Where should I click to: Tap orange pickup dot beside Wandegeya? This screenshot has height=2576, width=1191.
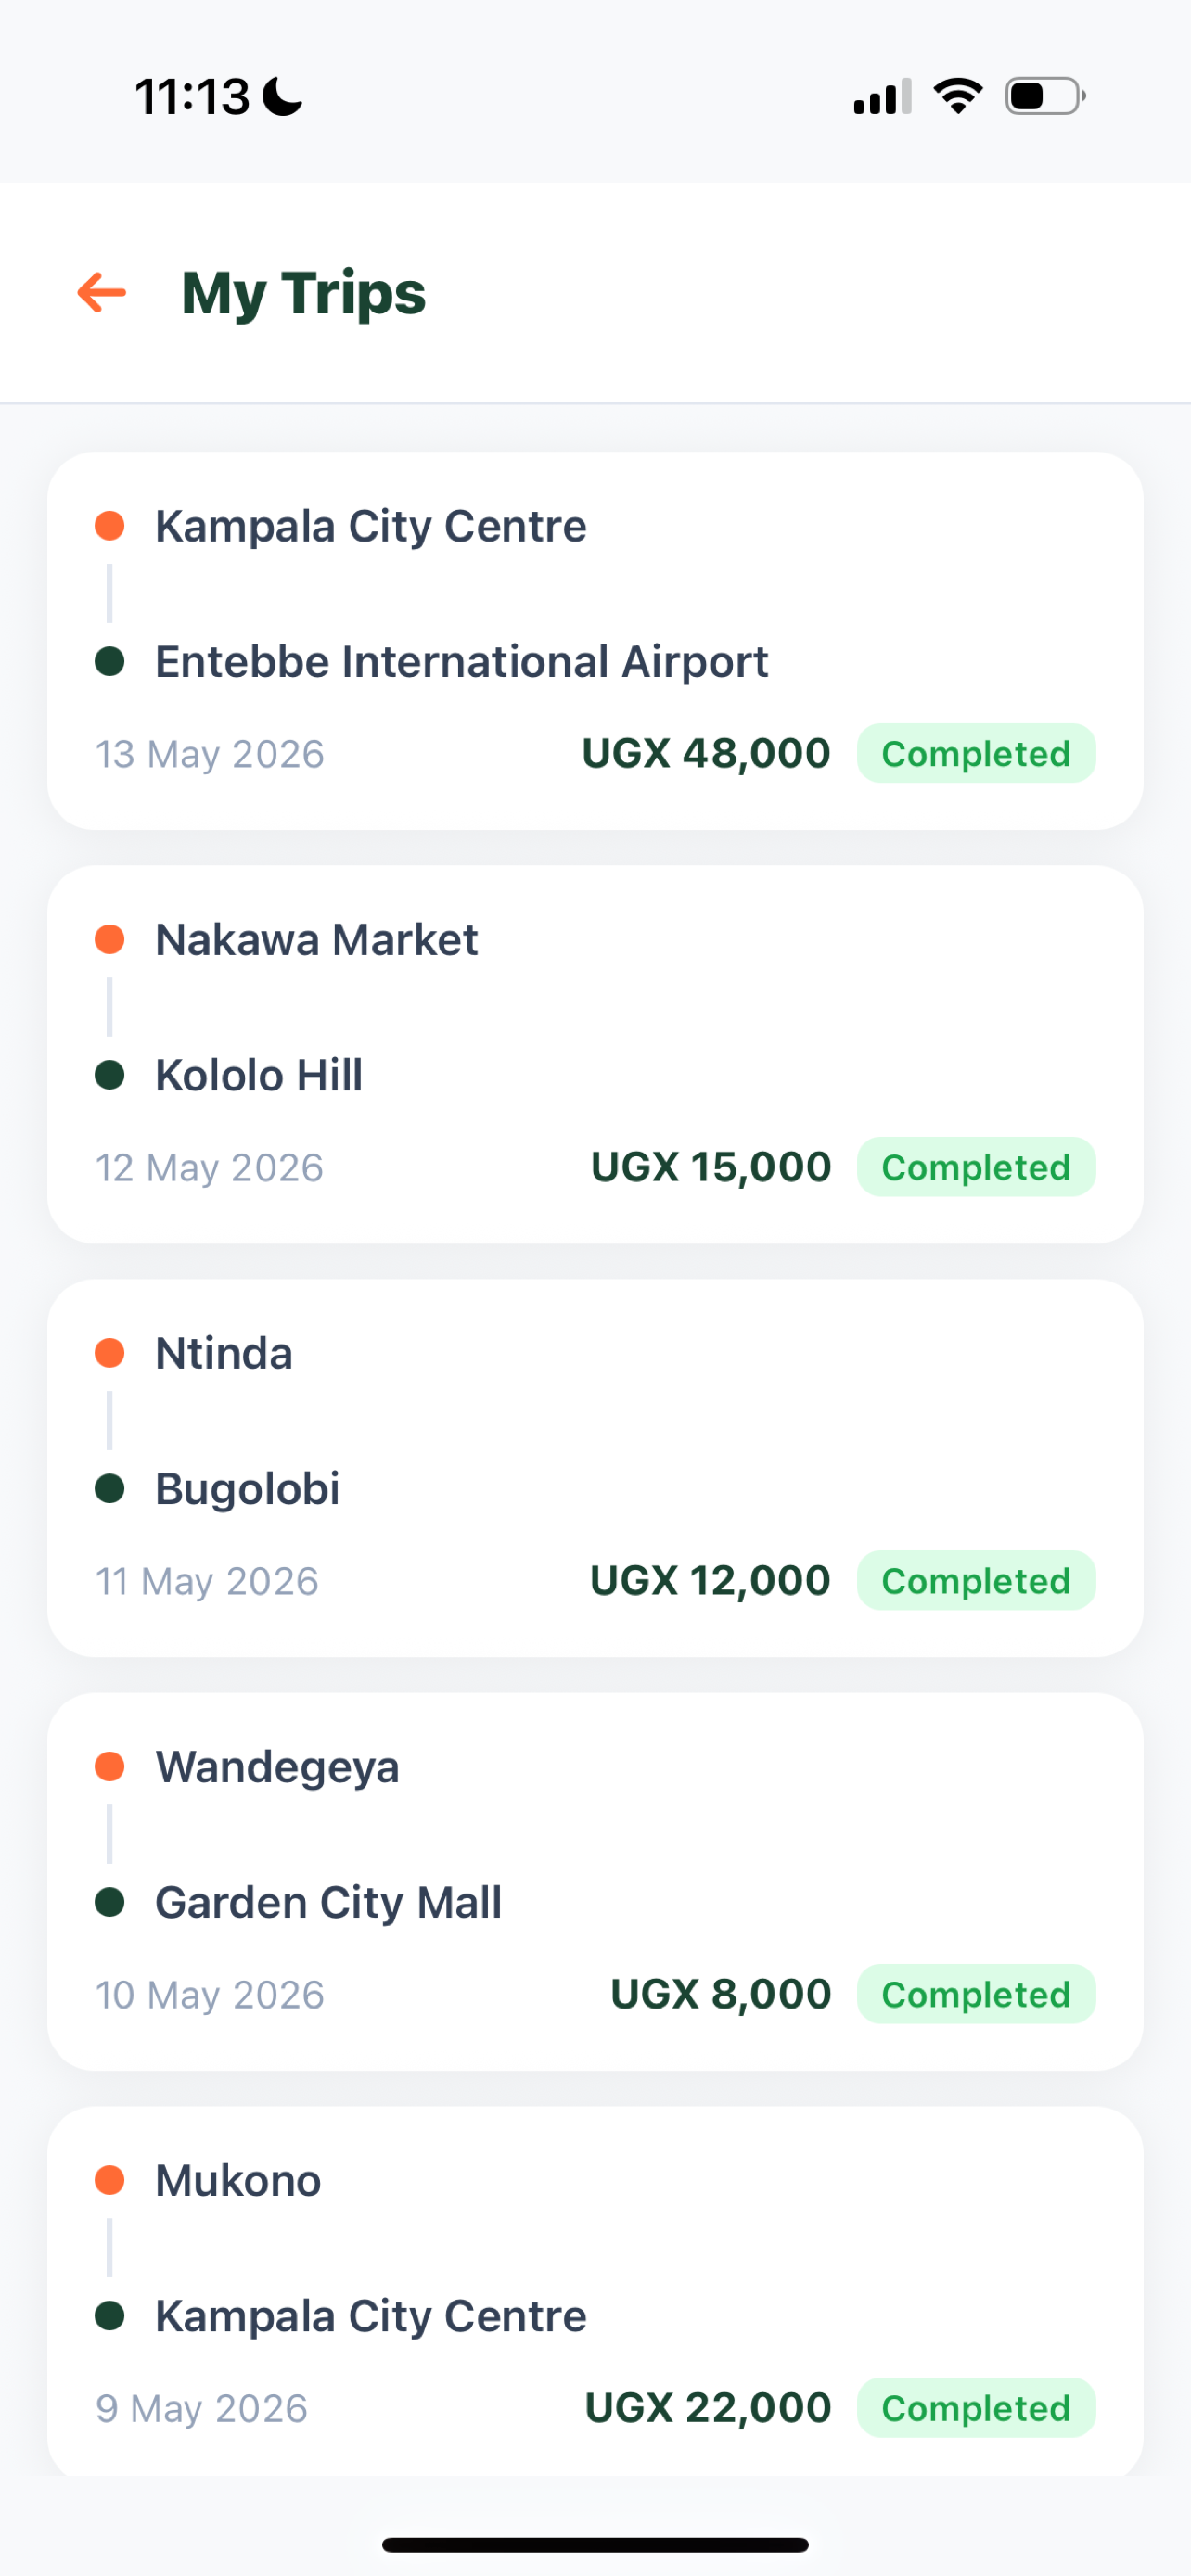109,1766
